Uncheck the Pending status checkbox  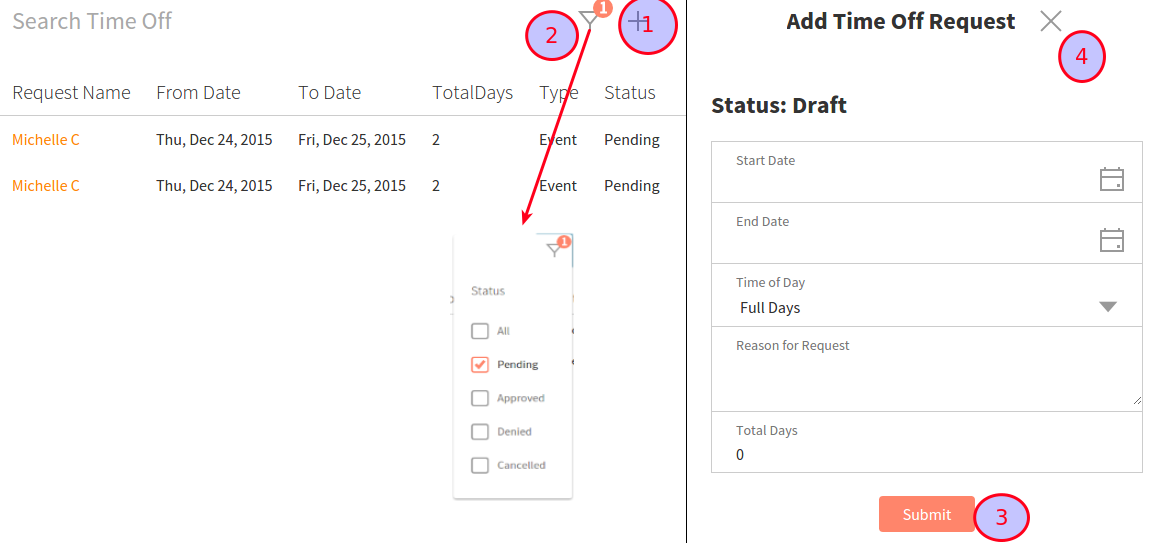point(480,365)
